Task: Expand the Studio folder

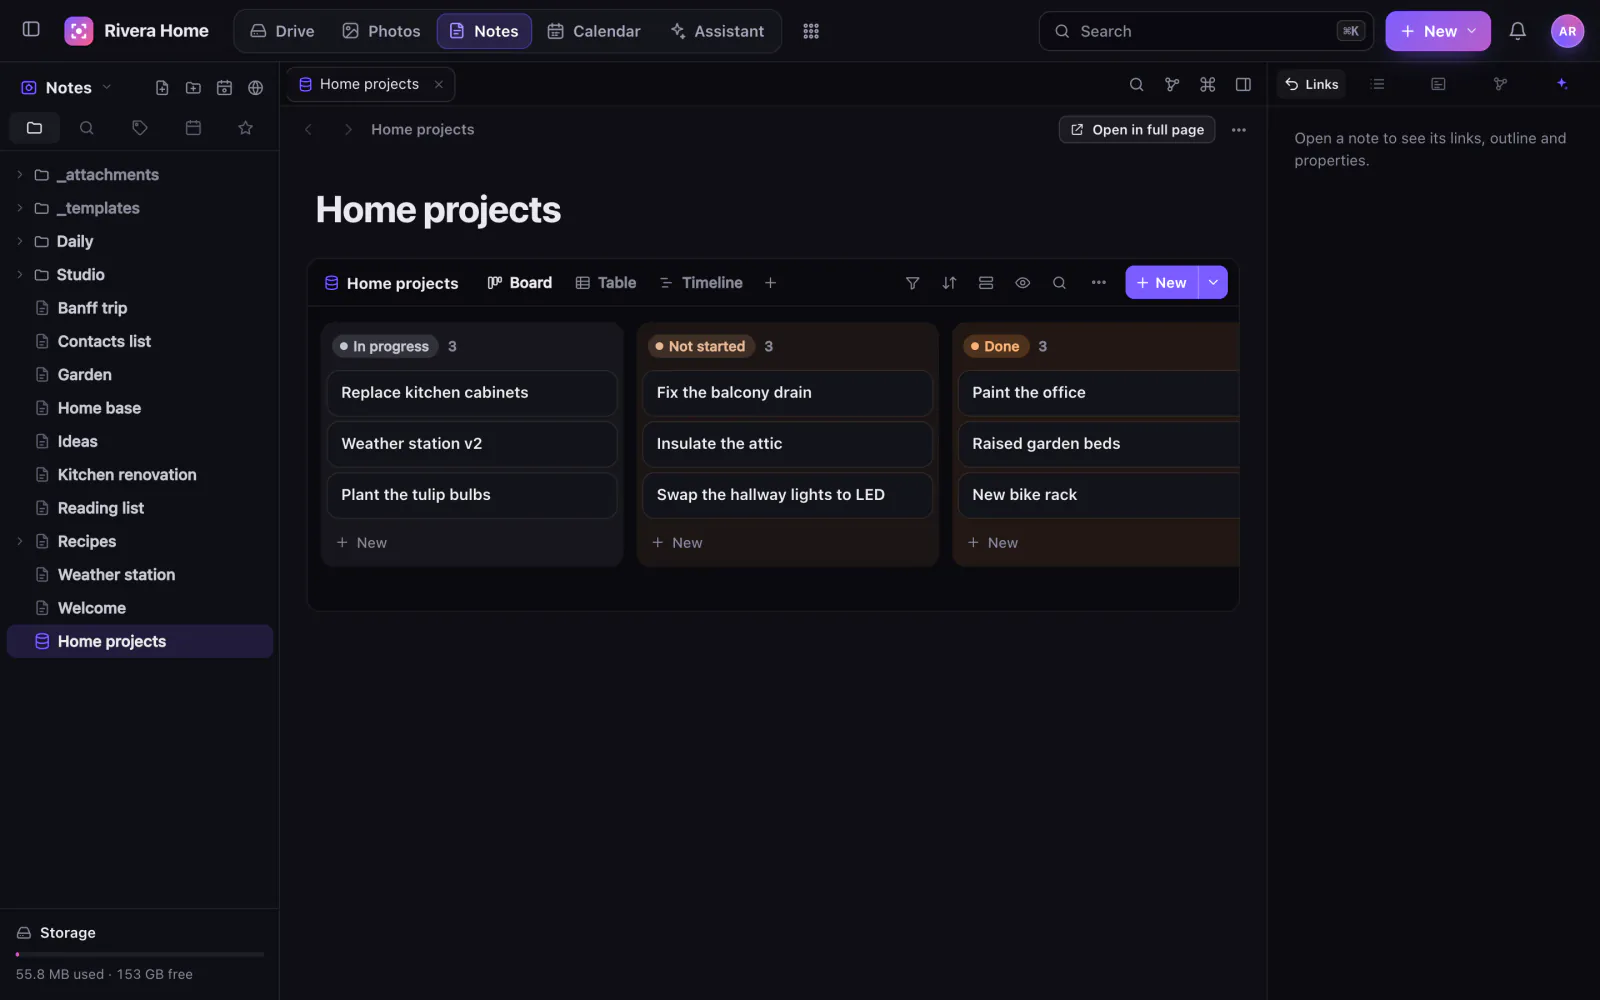Action: click(19, 275)
